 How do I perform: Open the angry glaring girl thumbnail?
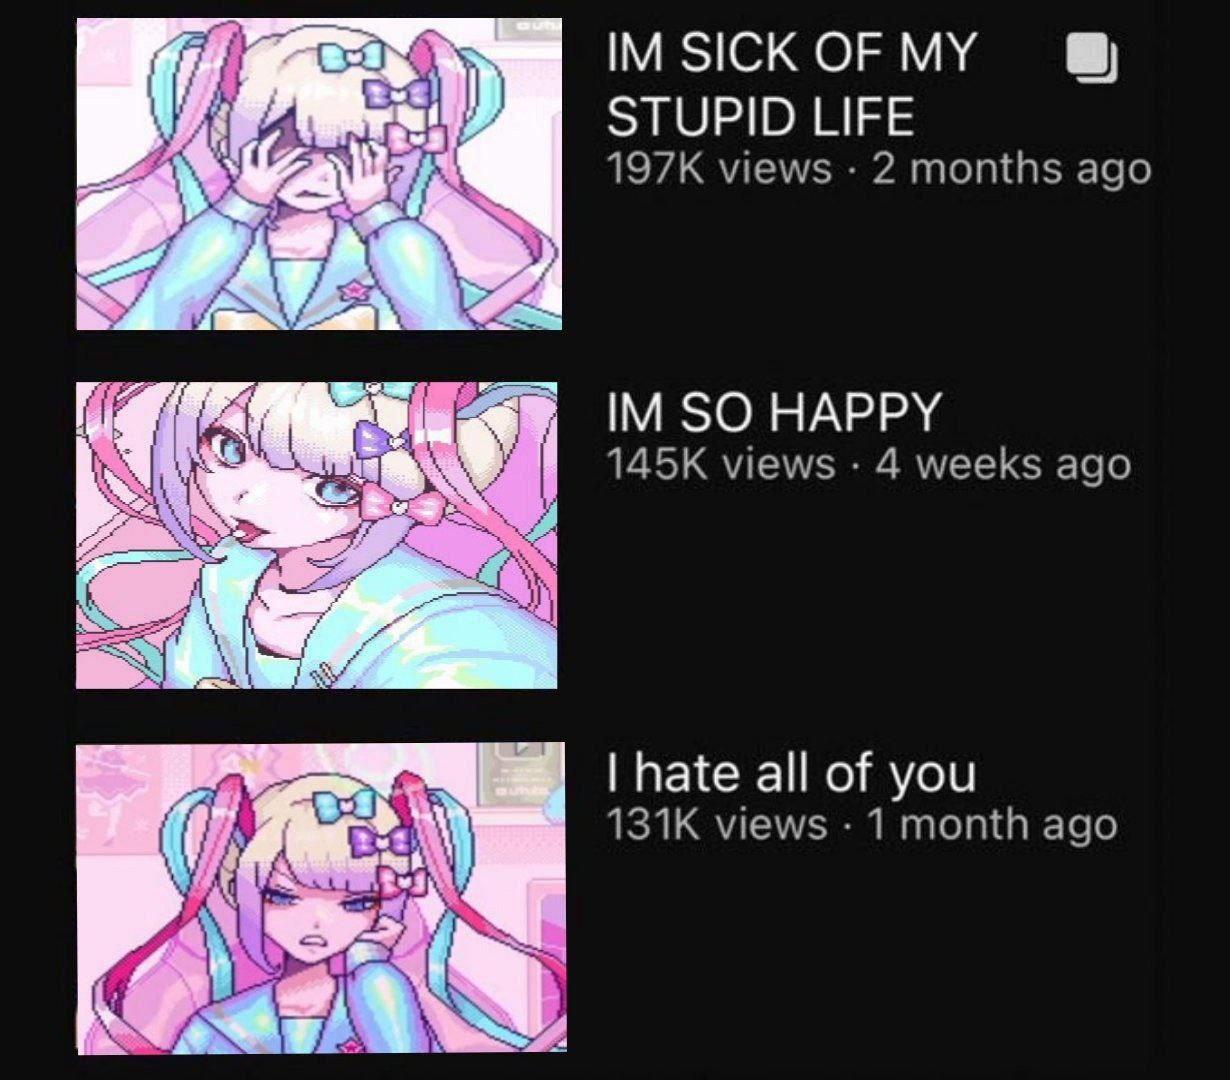point(321,897)
